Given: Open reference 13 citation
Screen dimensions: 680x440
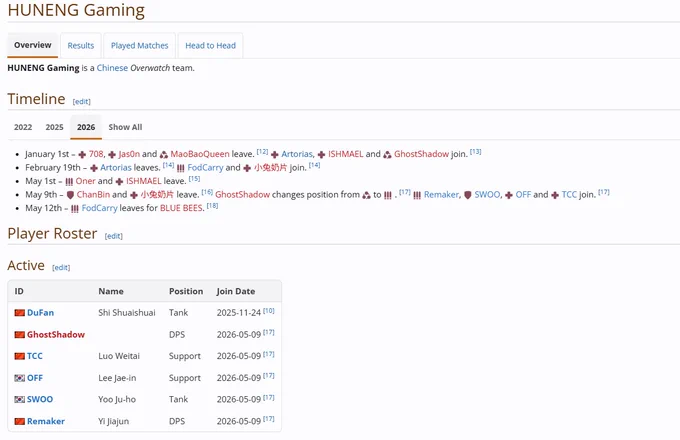Looking at the screenshot, I should [x=476, y=152].
